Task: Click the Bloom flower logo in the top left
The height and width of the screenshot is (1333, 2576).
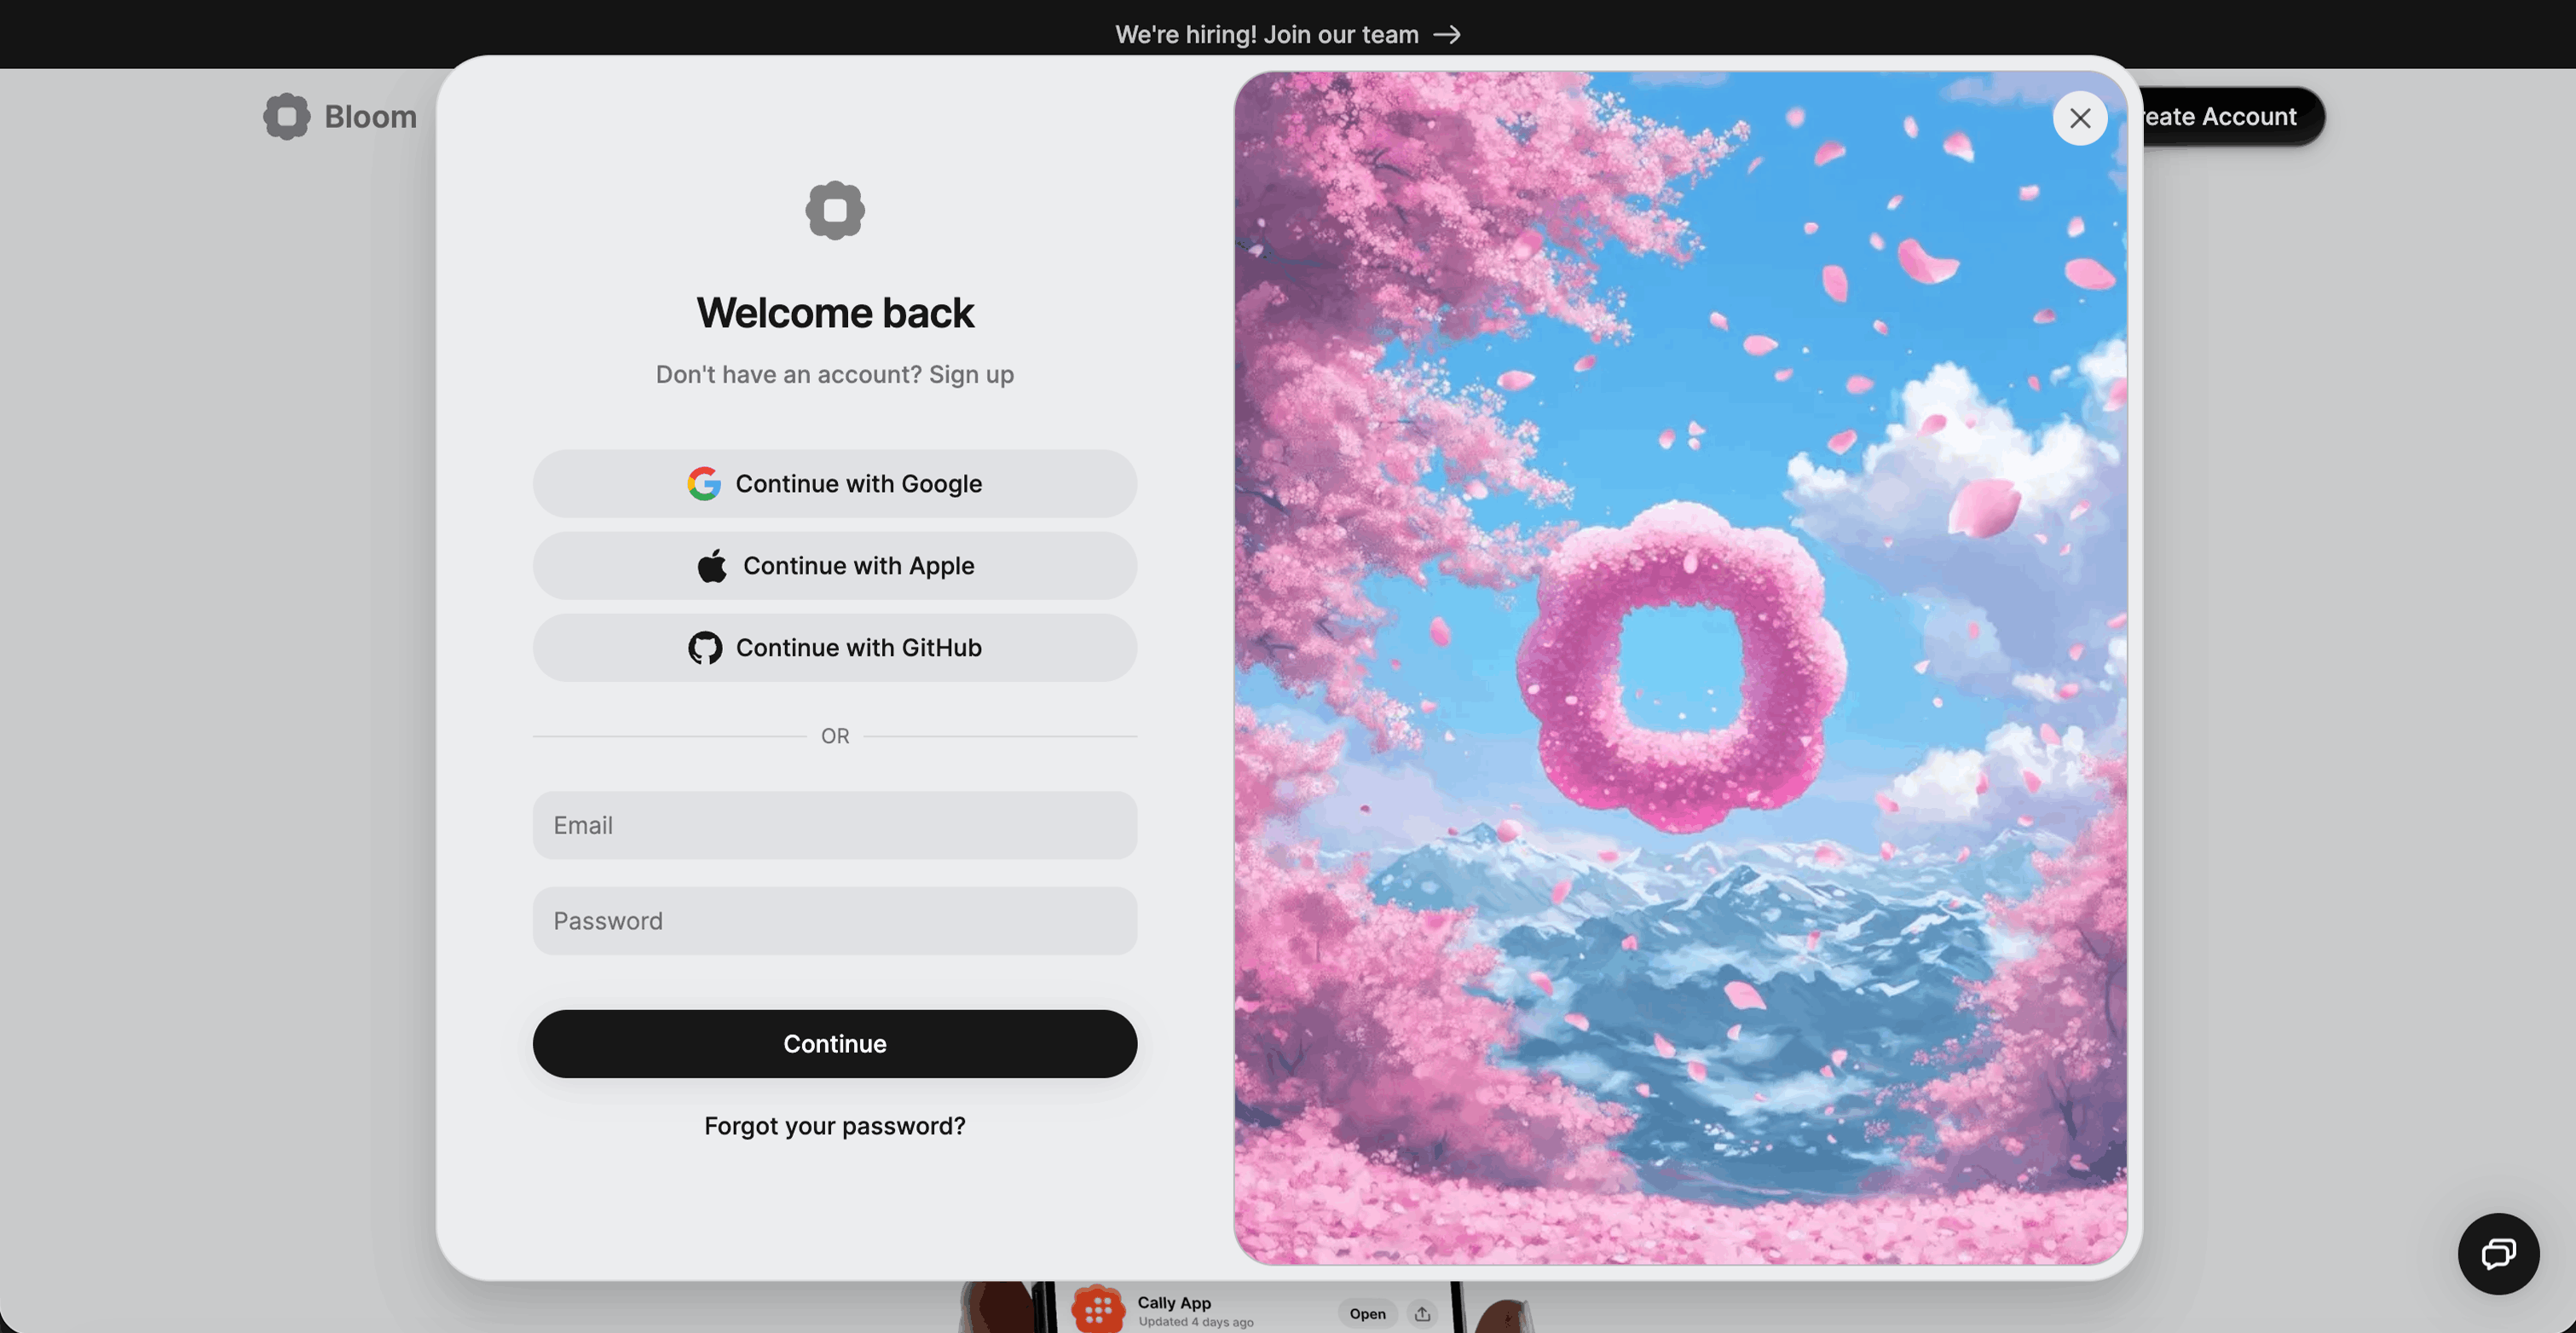Action: [x=286, y=116]
